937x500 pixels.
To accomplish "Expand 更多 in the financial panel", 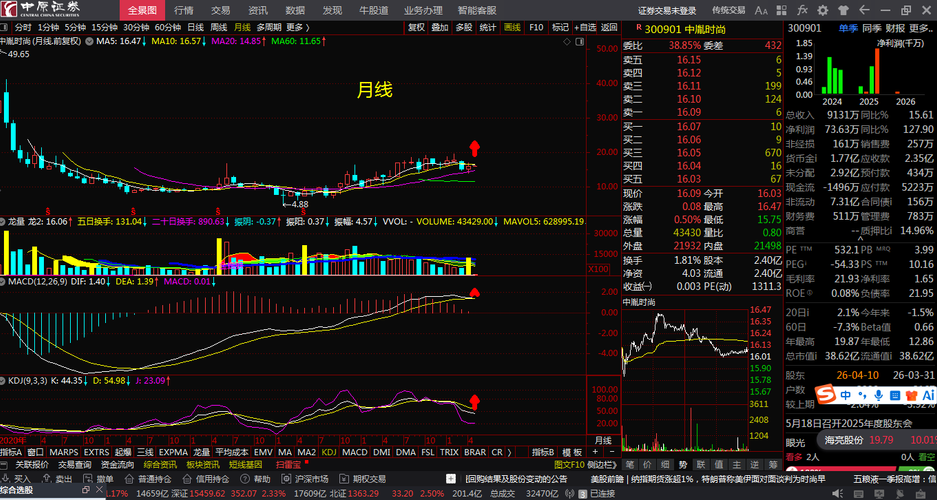I will [x=920, y=28].
